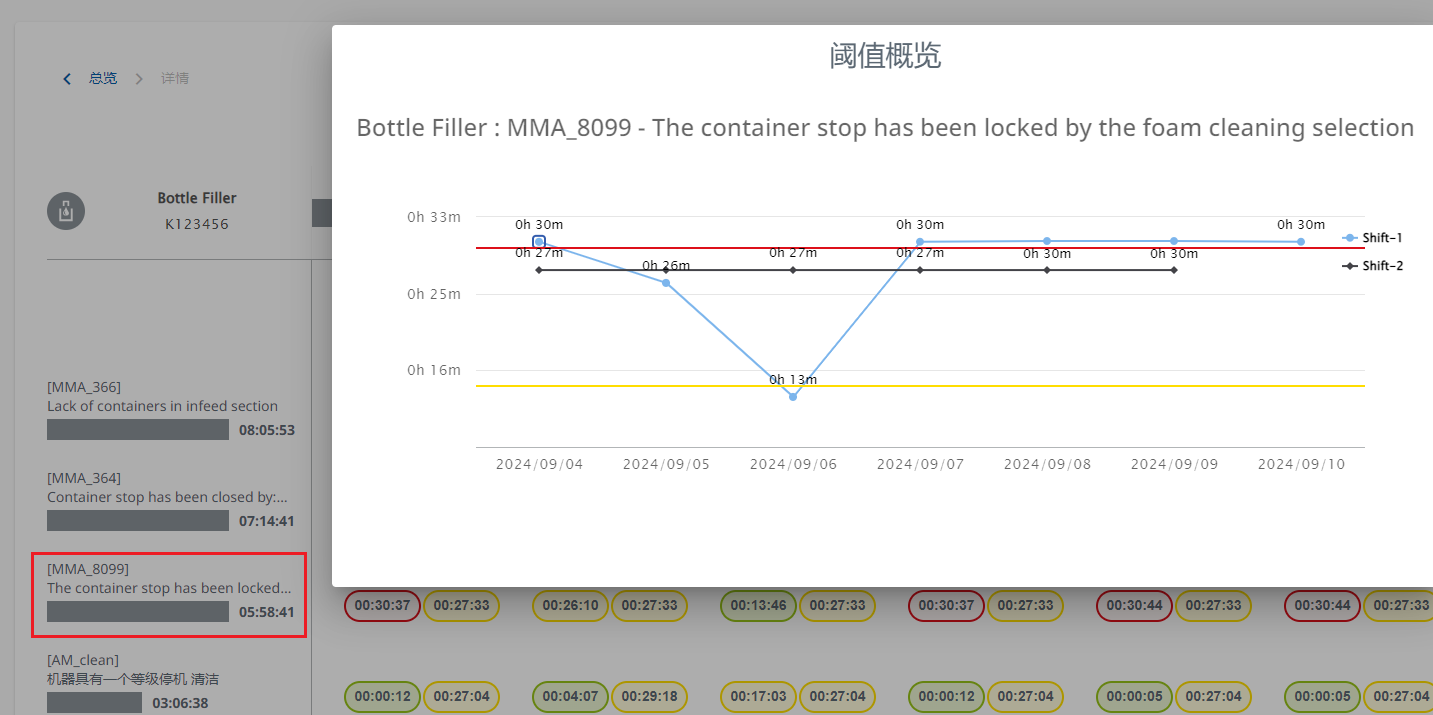Viewport: 1433px width, 715px height.
Task: Click the 00:26:10 duration badge
Action: (x=568, y=605)
